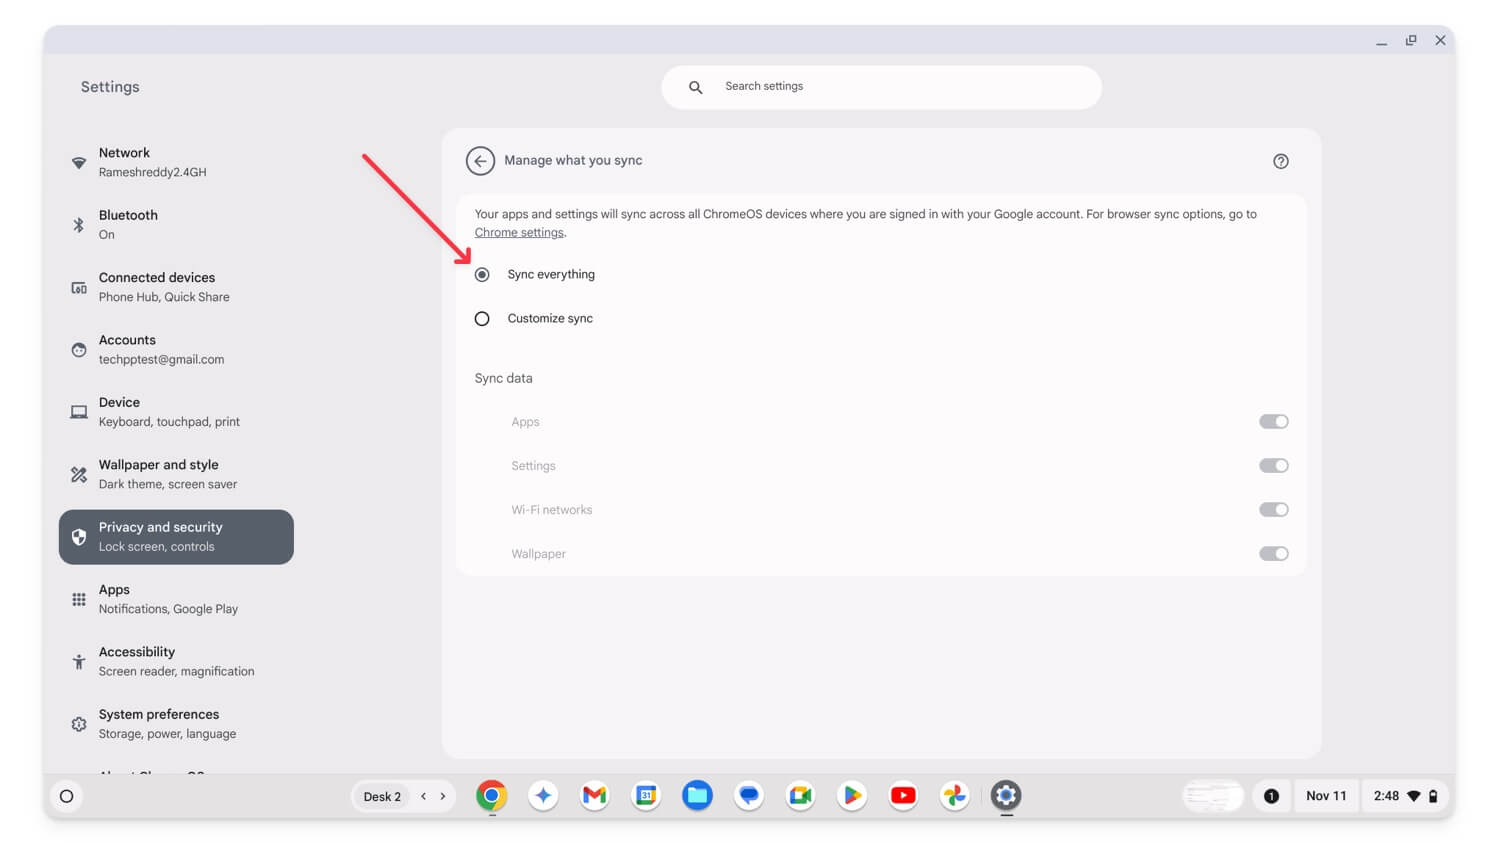Open Privacy and security section
The height and width of the screenshot is (843, 1499).
[176, 537]
